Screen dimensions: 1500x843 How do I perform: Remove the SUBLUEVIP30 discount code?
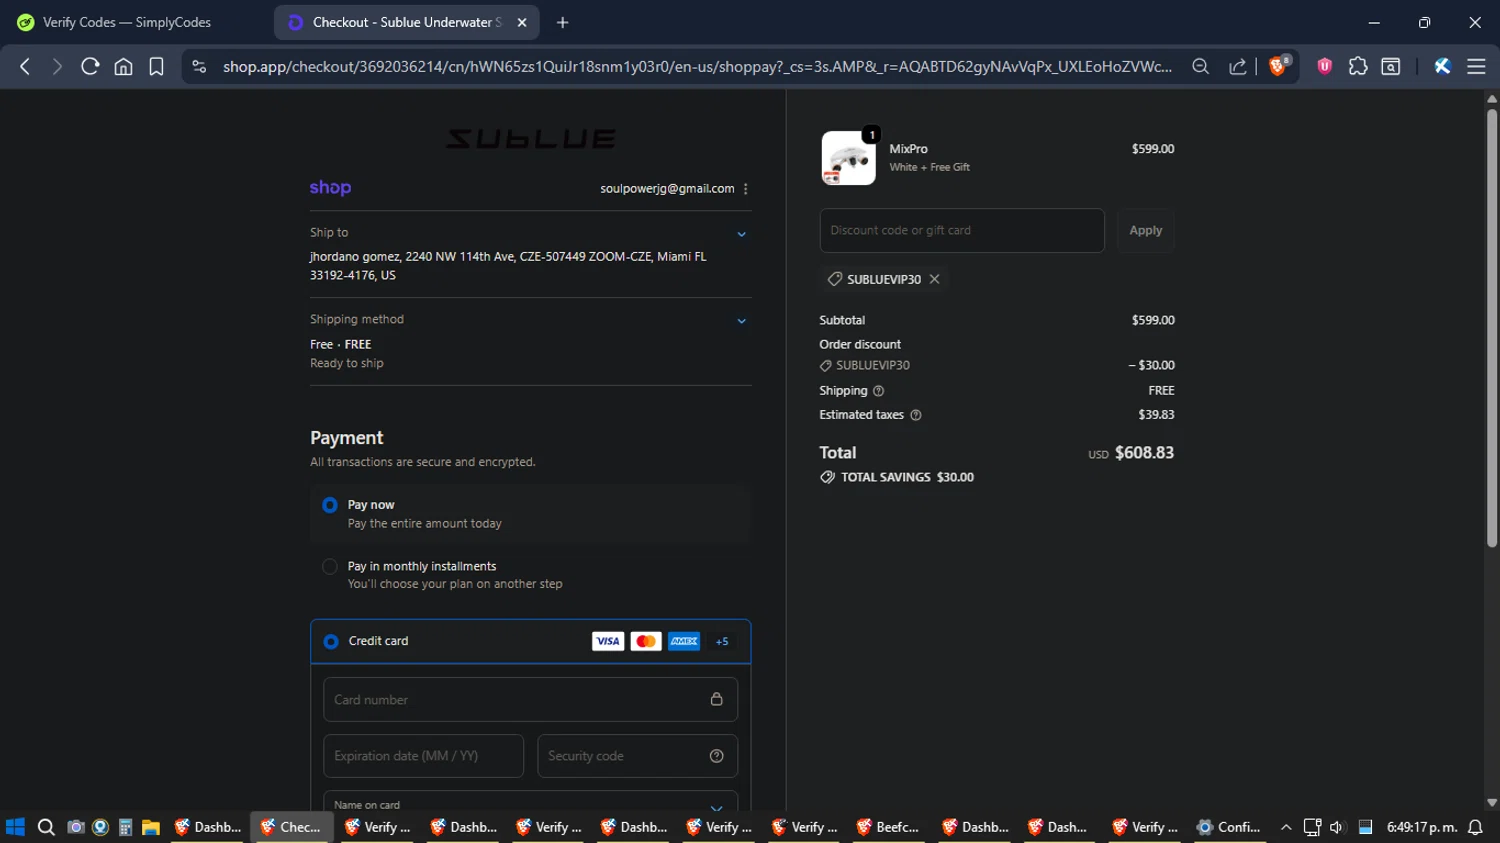point(934,279)
